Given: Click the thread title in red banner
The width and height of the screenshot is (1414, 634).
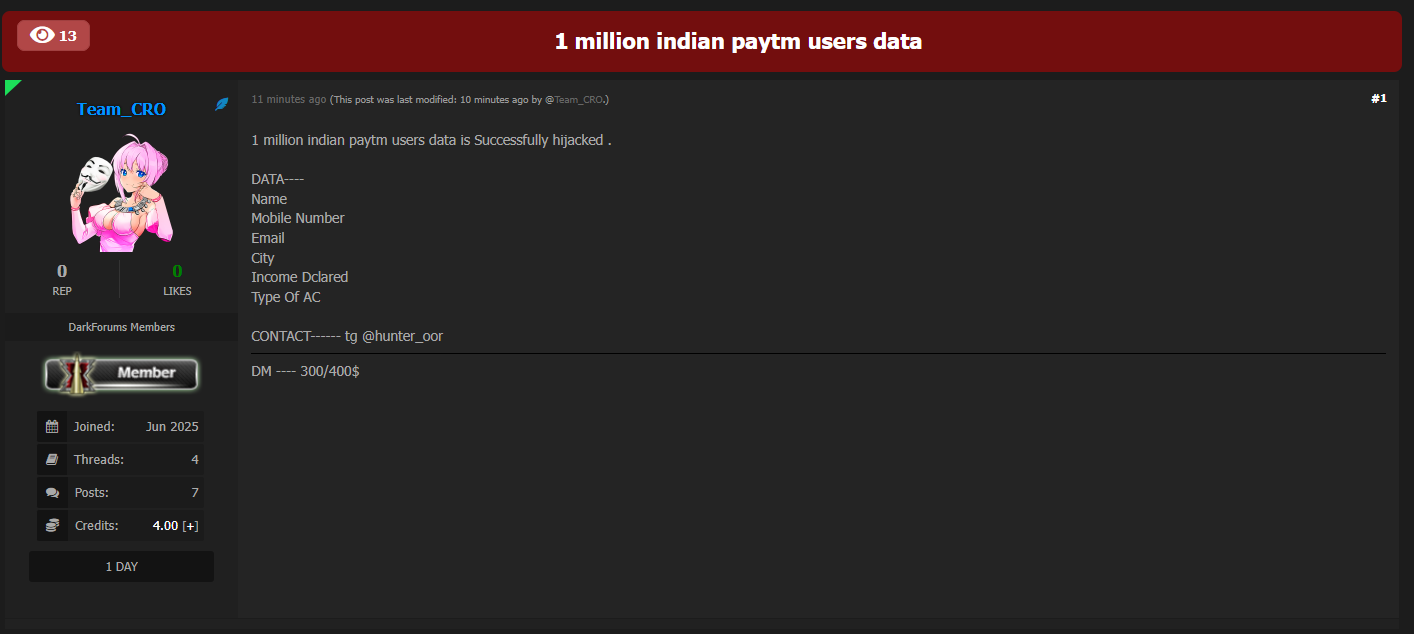Looking at the screenshot, I should tap(738, 41).
